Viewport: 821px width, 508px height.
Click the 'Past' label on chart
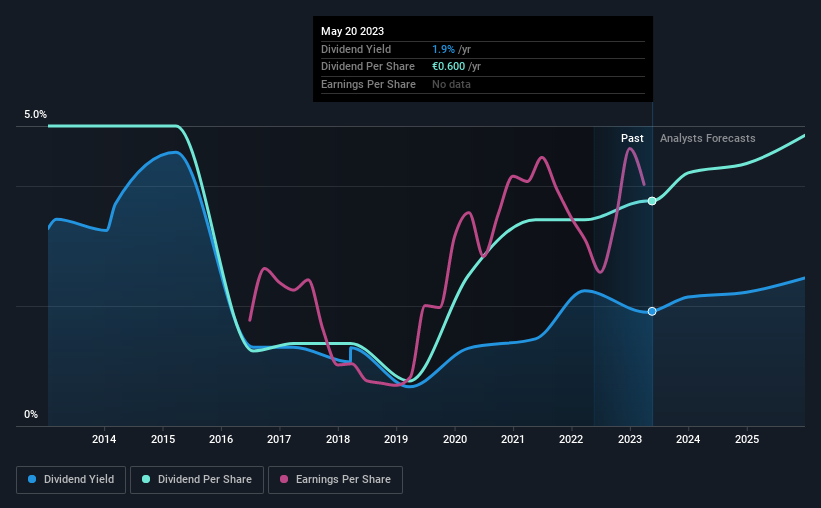point(632,138)
